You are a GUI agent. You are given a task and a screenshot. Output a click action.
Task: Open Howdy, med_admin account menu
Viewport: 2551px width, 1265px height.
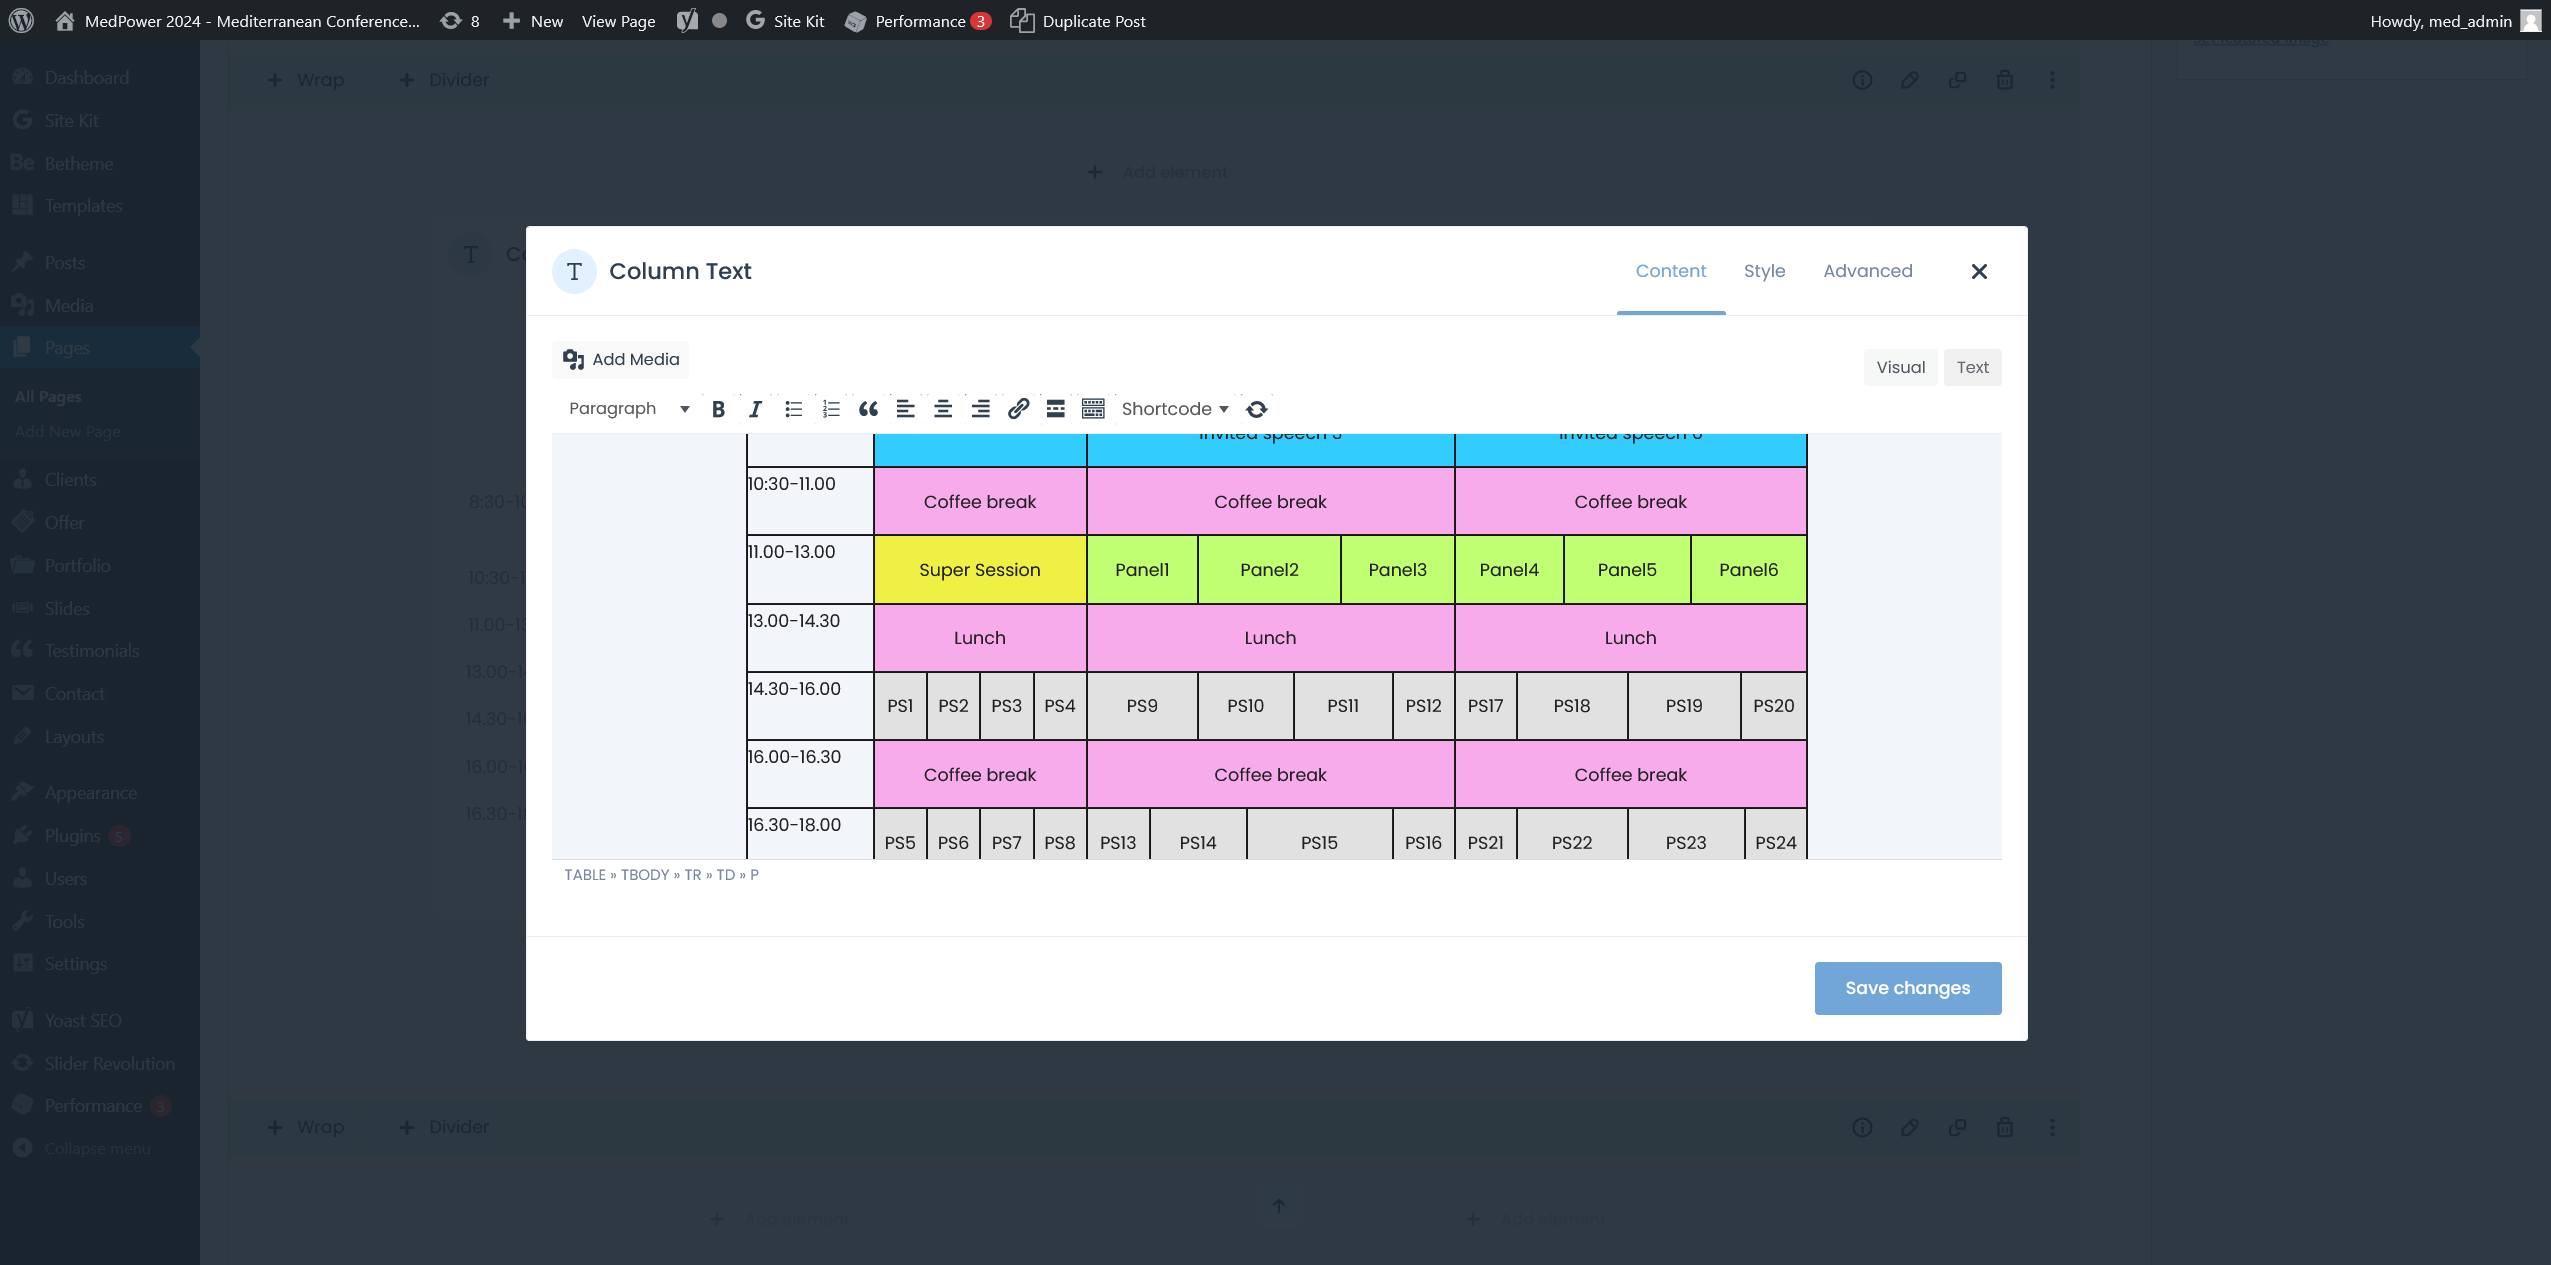tap(2455, 20)
